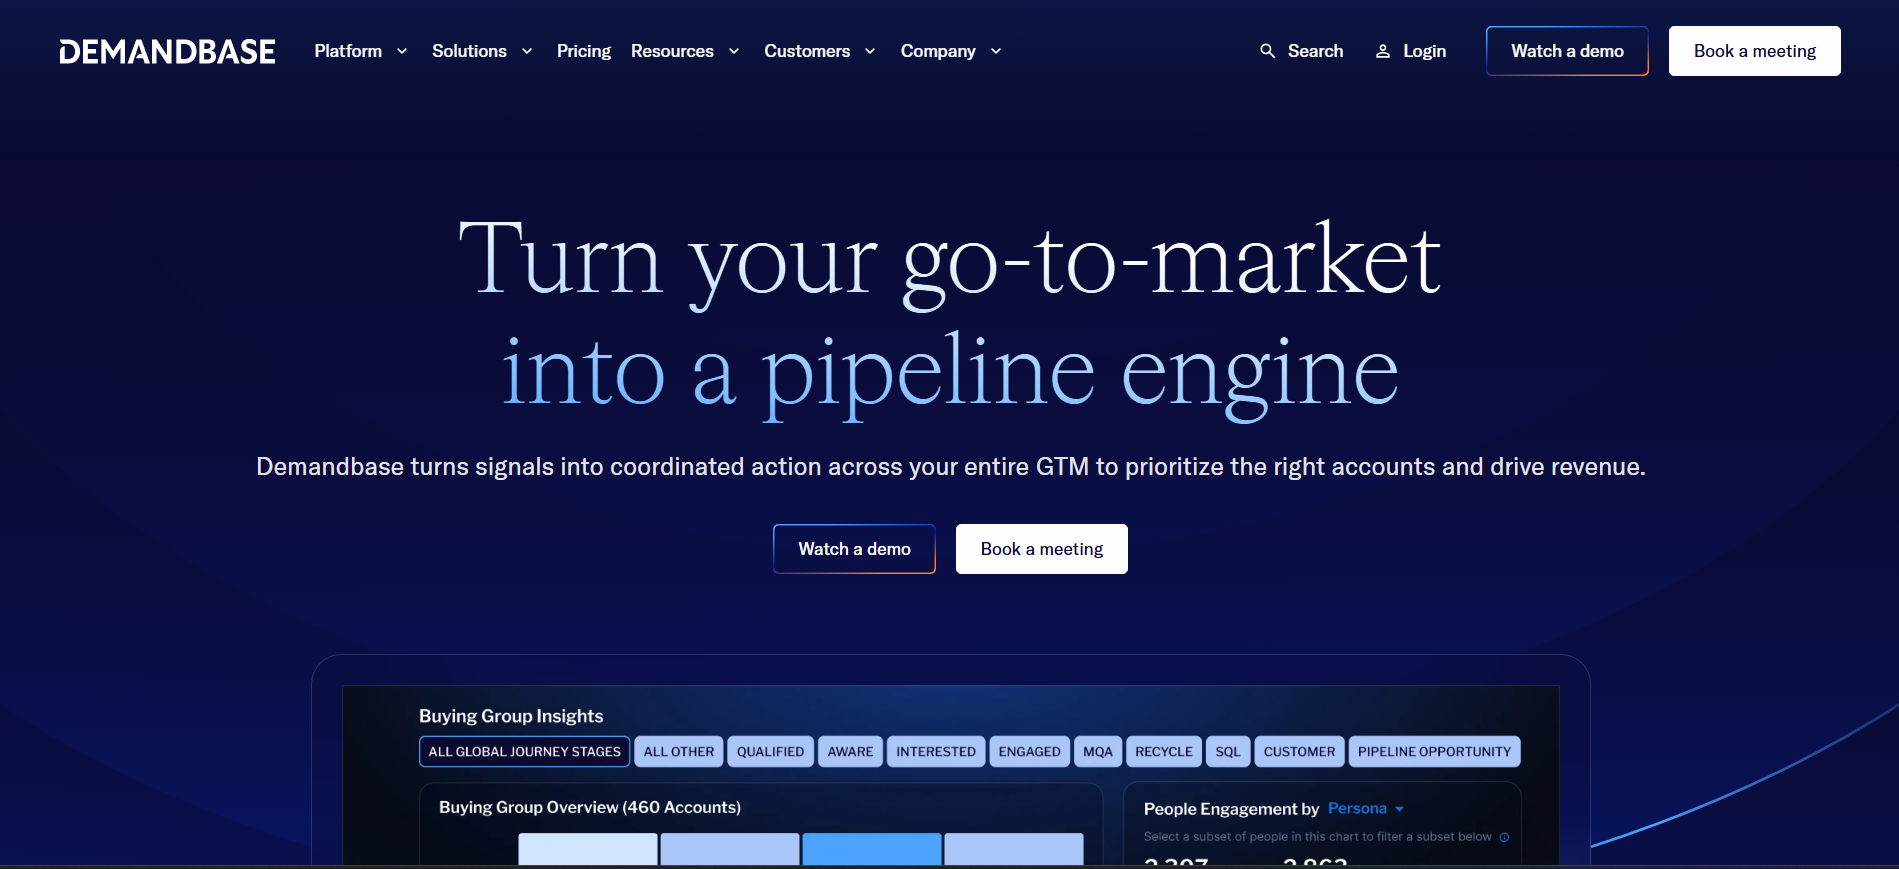Click the 'Select a subset of people' hint

point(1317,837)
